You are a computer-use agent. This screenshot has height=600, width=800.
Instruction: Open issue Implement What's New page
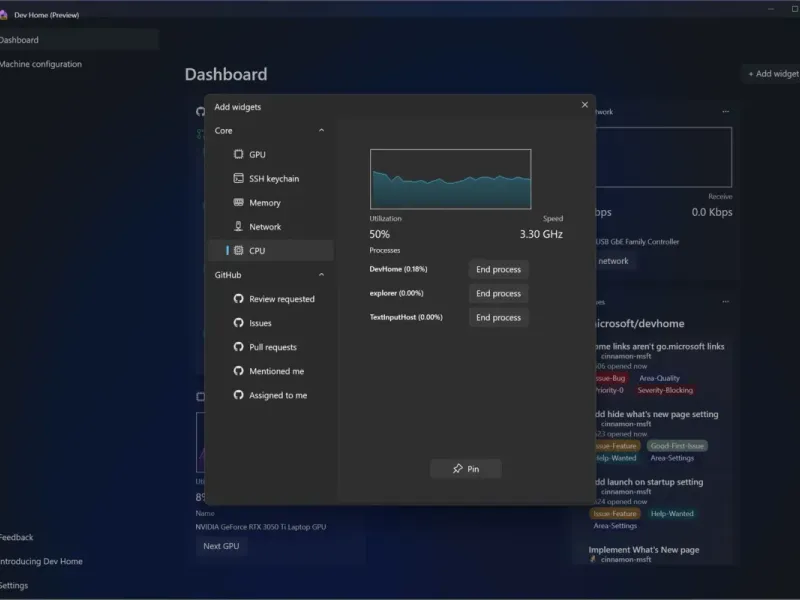[643, 549]
